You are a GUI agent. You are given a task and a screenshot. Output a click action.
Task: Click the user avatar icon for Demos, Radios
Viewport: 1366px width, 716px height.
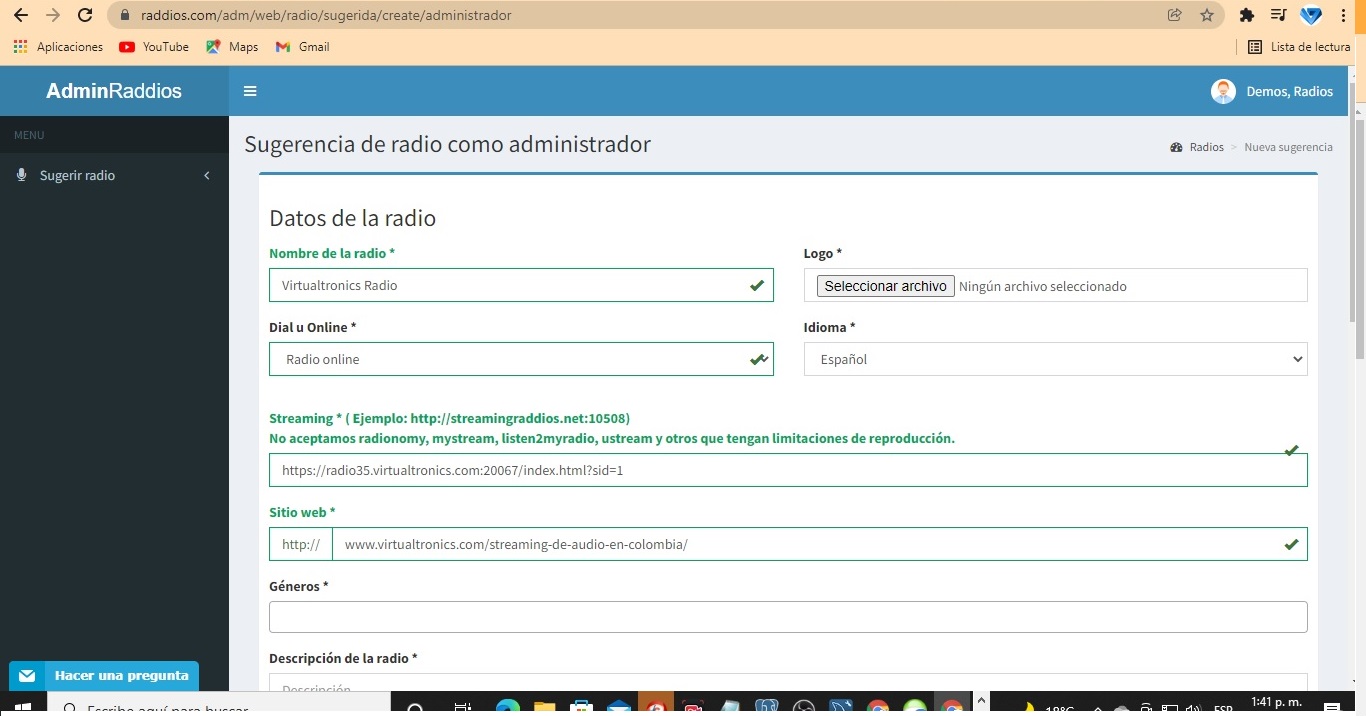[x=1222, y=91]
